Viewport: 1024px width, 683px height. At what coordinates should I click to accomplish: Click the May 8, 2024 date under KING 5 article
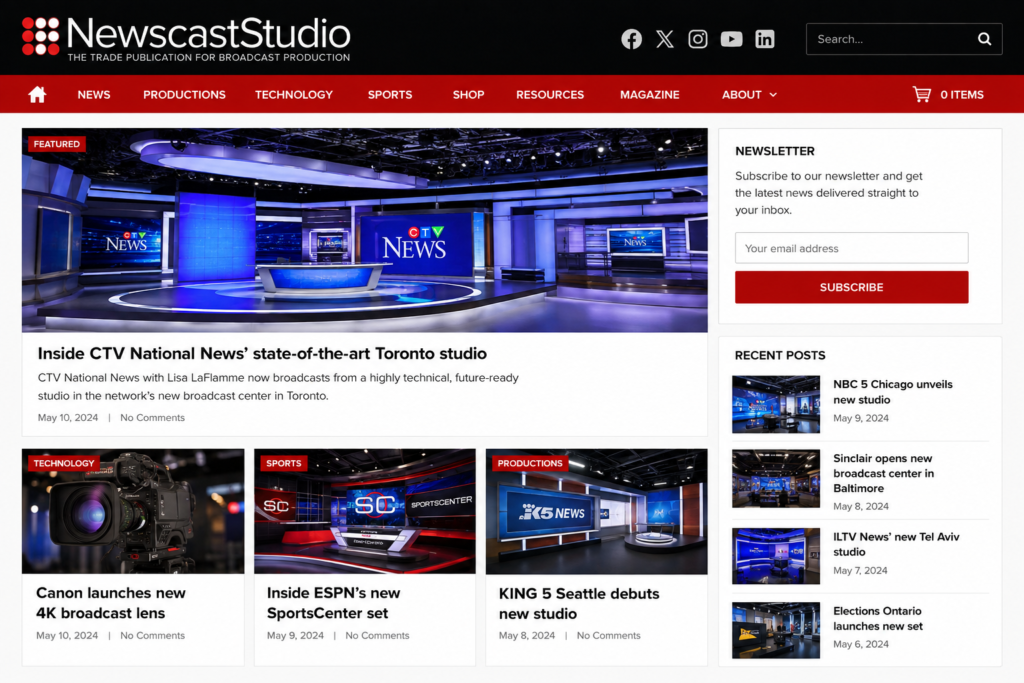pyautogui.click(x=527, y=635)
